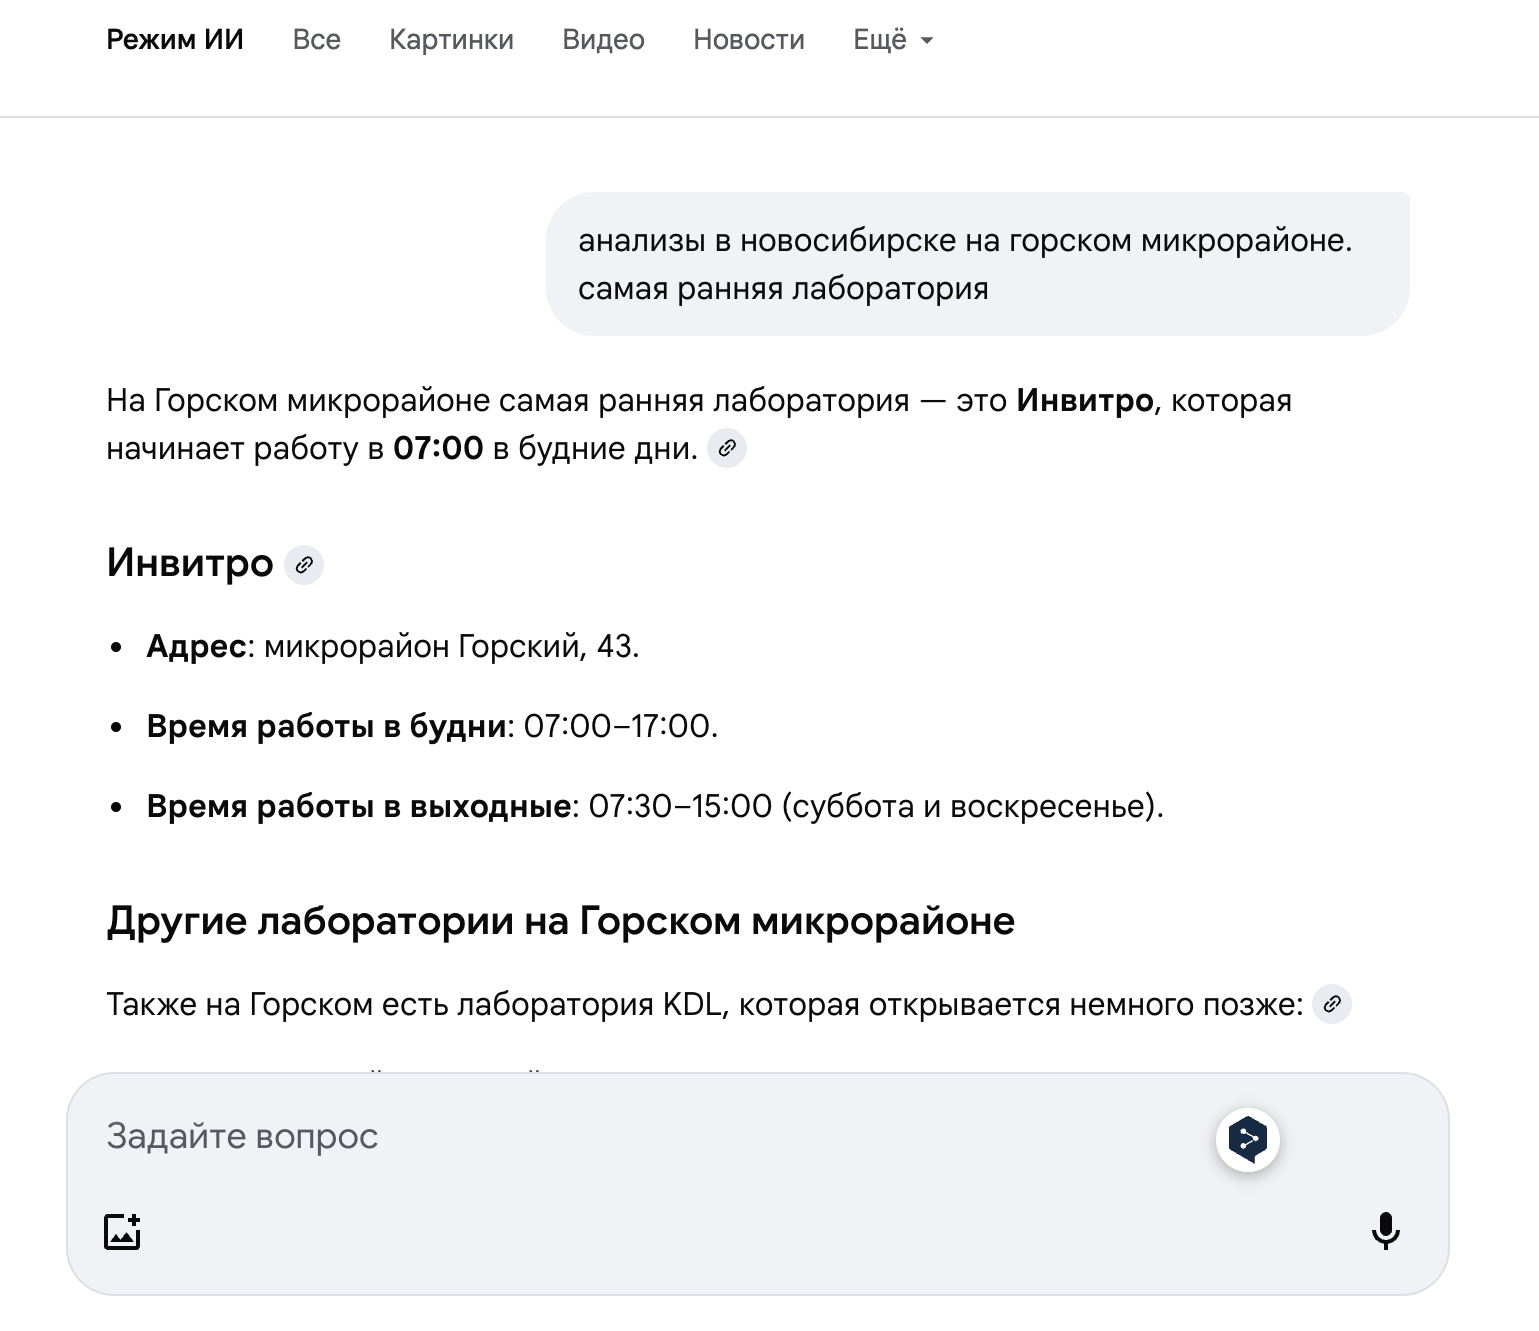Click the Другие лаборатории на Горском микрорайоне heading
The height and width of the screenshot is (1331, 1539).
(x=560, y=921)
